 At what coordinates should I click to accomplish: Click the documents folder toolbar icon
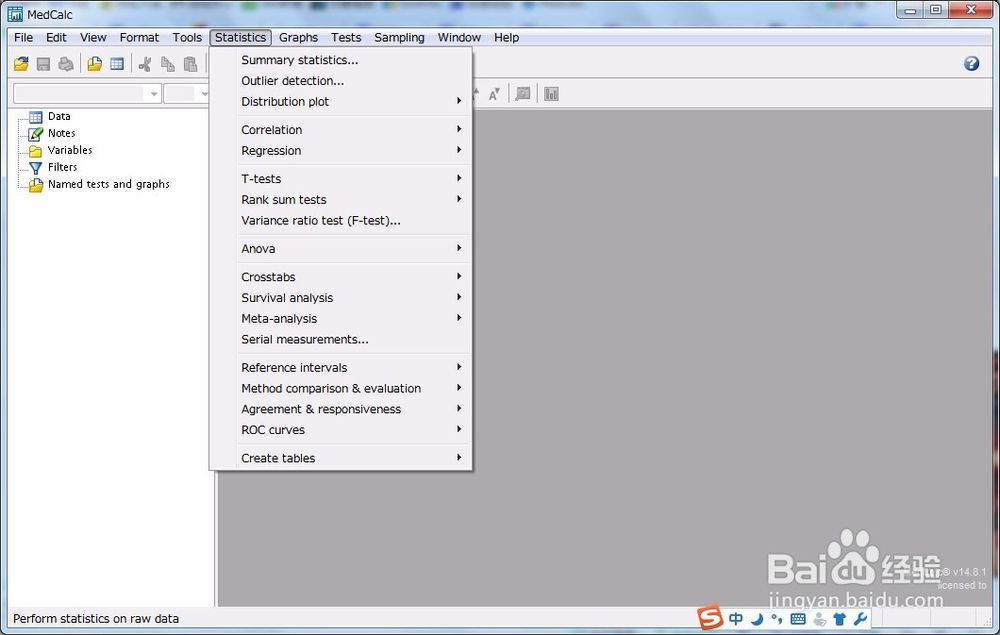(94, 64)
